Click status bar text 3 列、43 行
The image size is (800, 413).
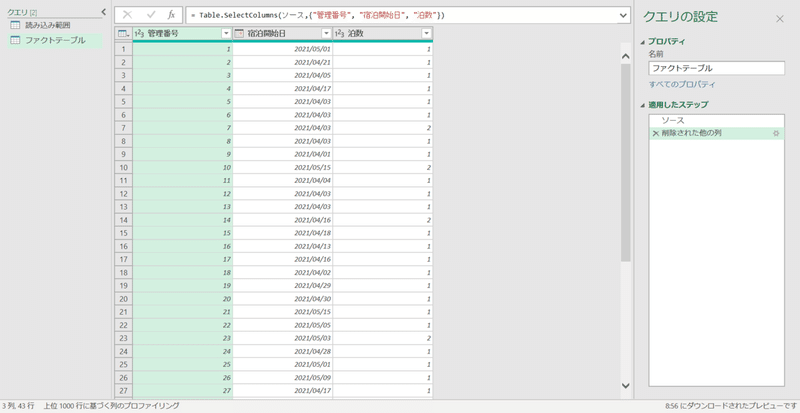[17, 406]
